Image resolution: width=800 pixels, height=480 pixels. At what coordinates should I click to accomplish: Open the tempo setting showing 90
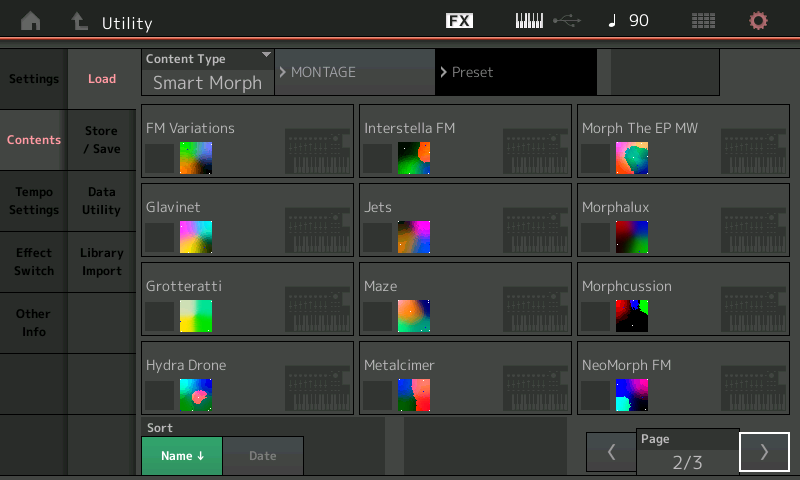[629, 21]
